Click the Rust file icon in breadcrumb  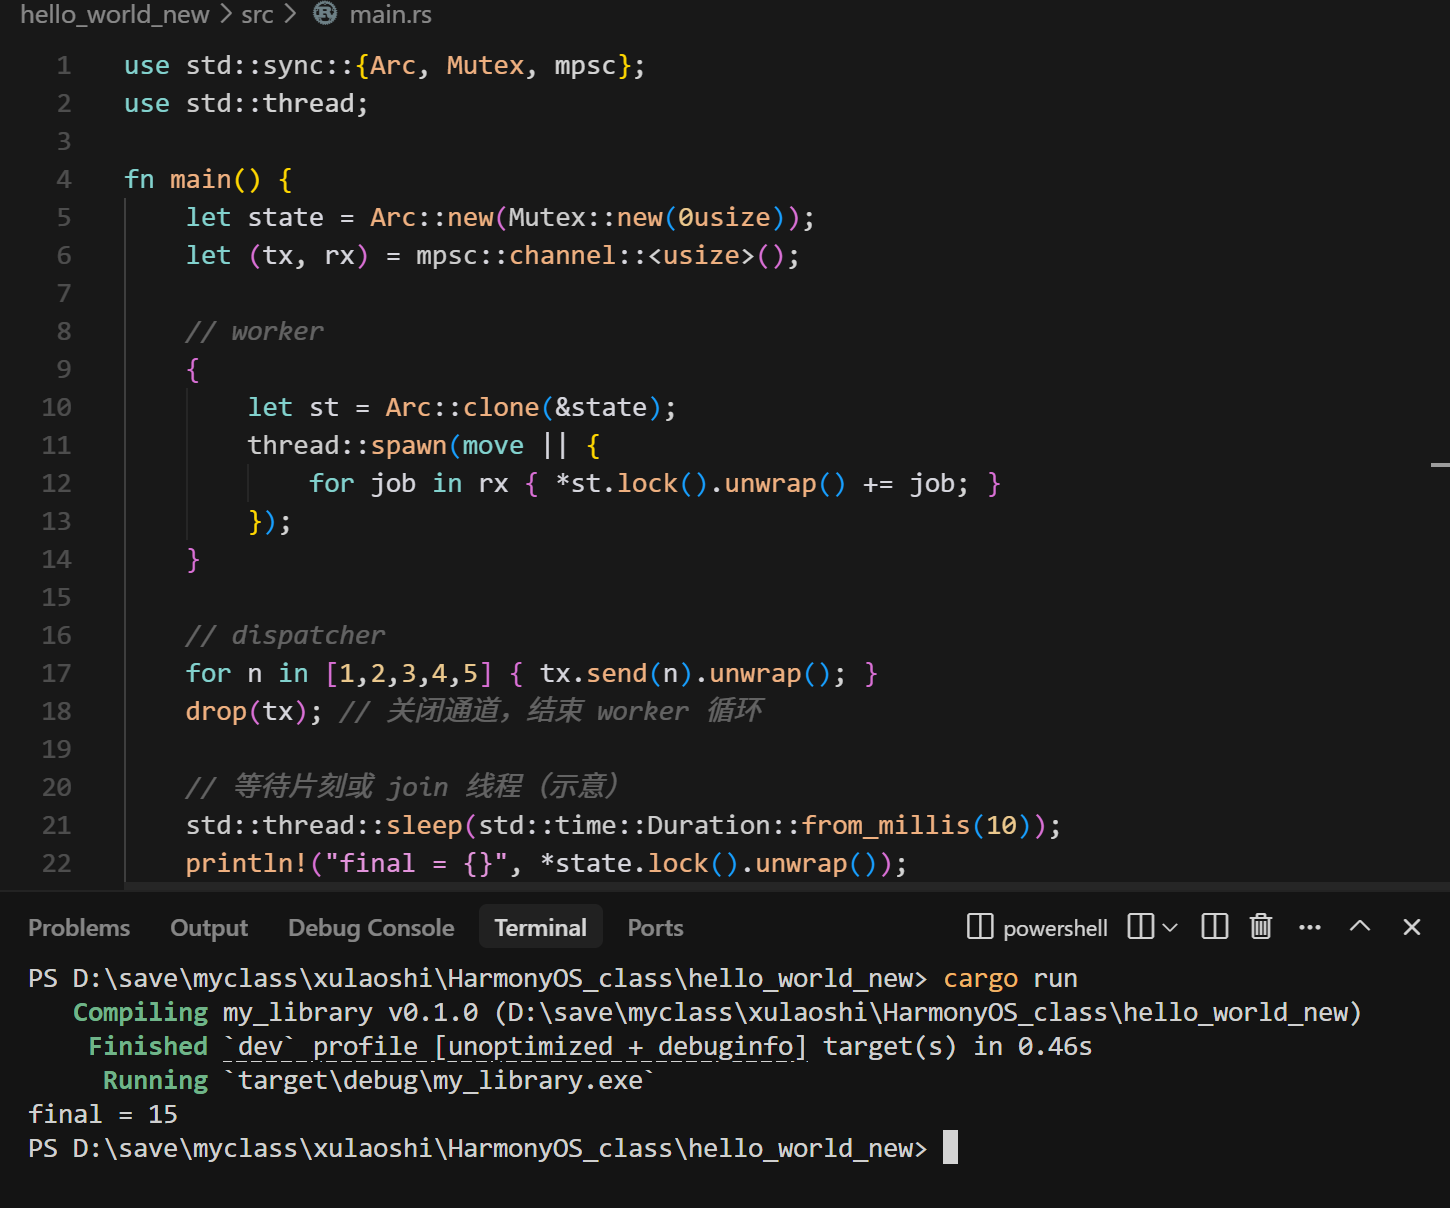[x=325, y=14]
